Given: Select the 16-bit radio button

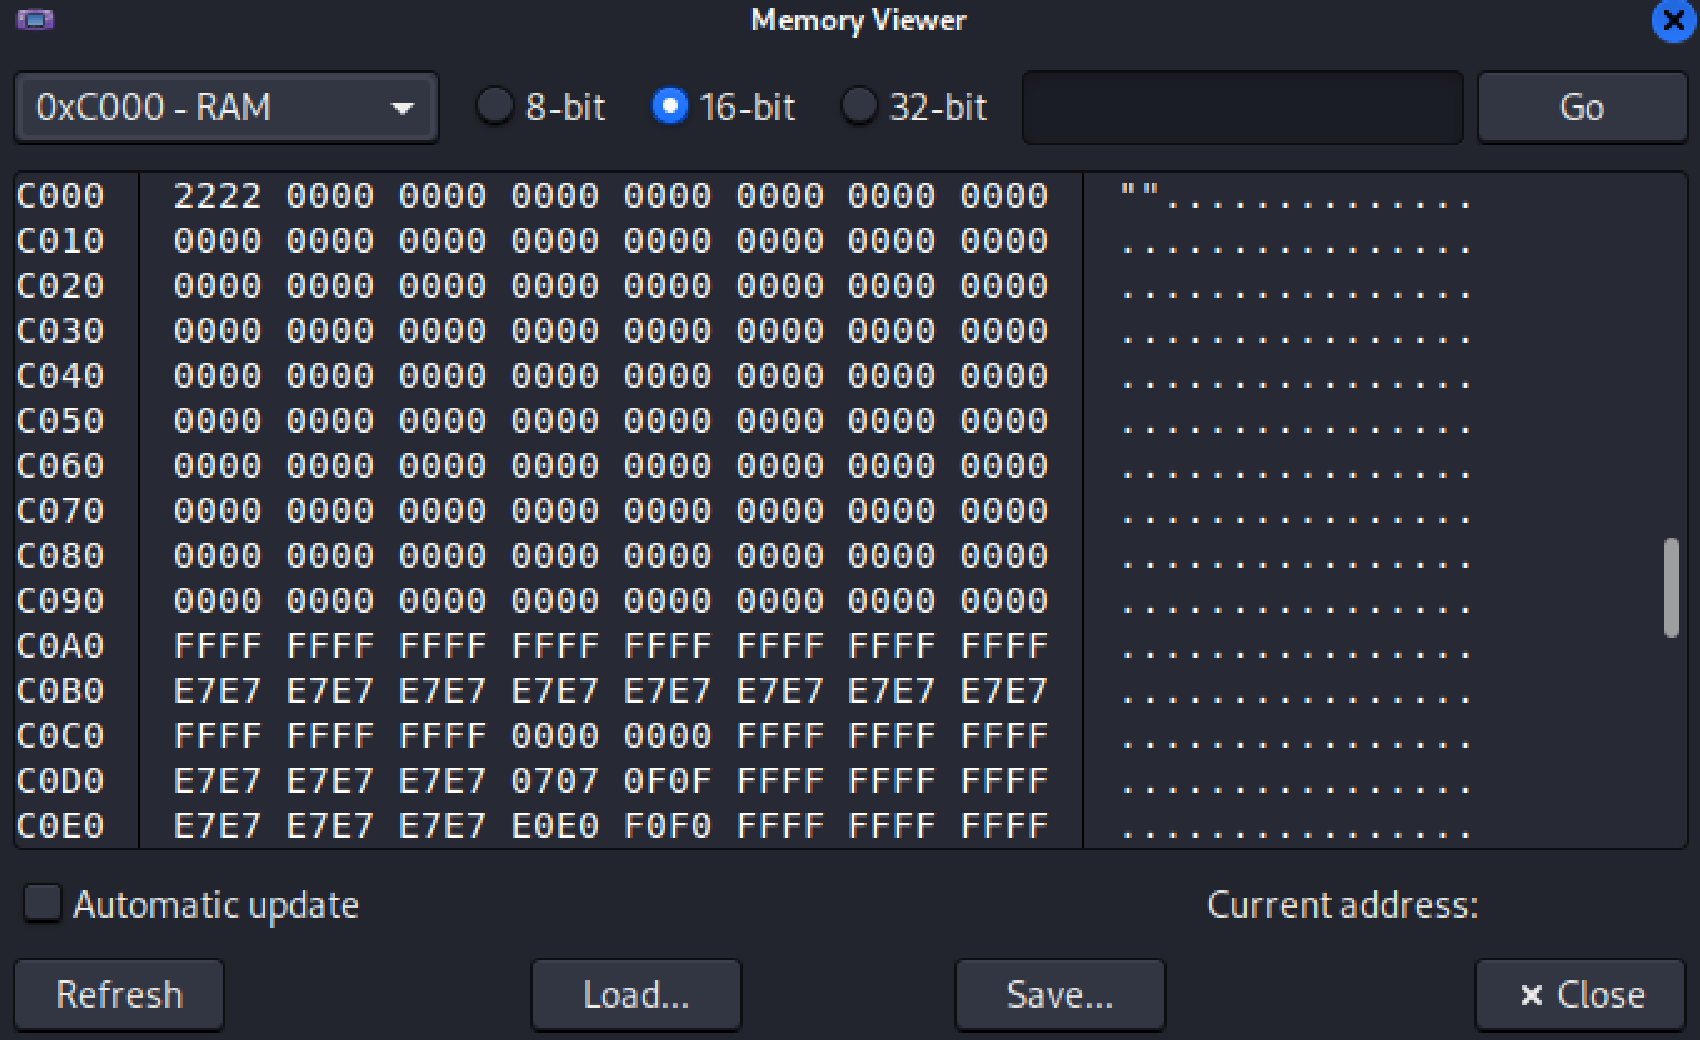Looking at the screenshot, I should (x=670, y=106).
